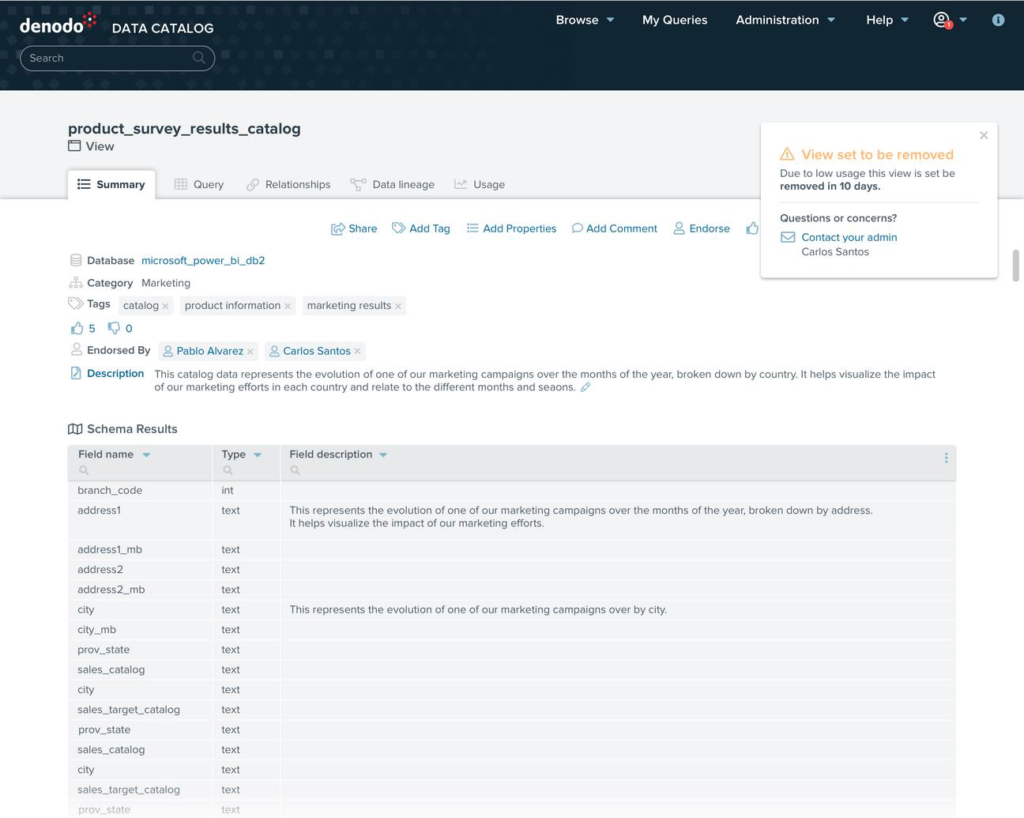Switch to the Data lineage tab
Image resolution: width=1024 pixels, height=818 pixels.
pos(392,185)
